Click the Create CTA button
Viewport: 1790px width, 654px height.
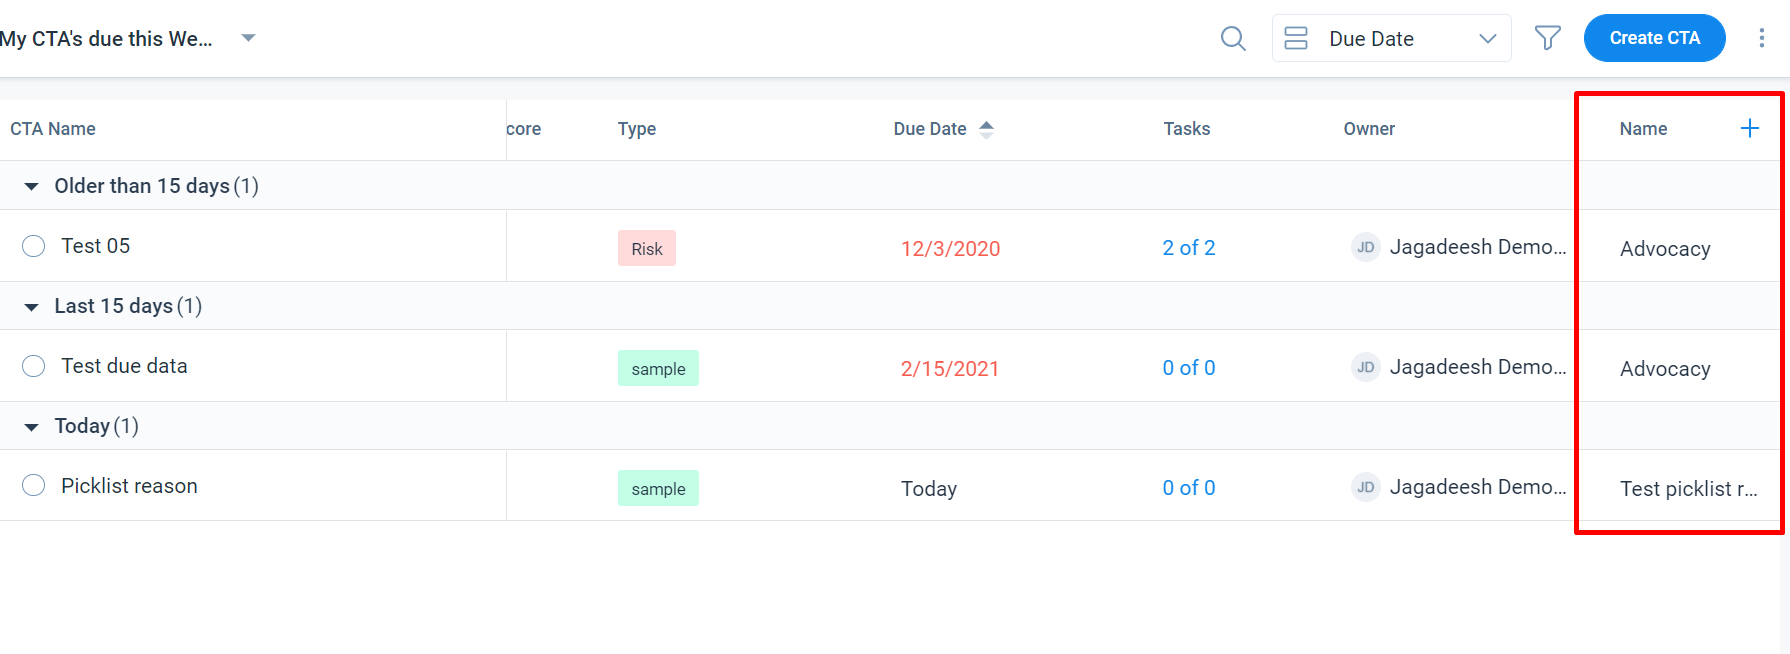1654,38
